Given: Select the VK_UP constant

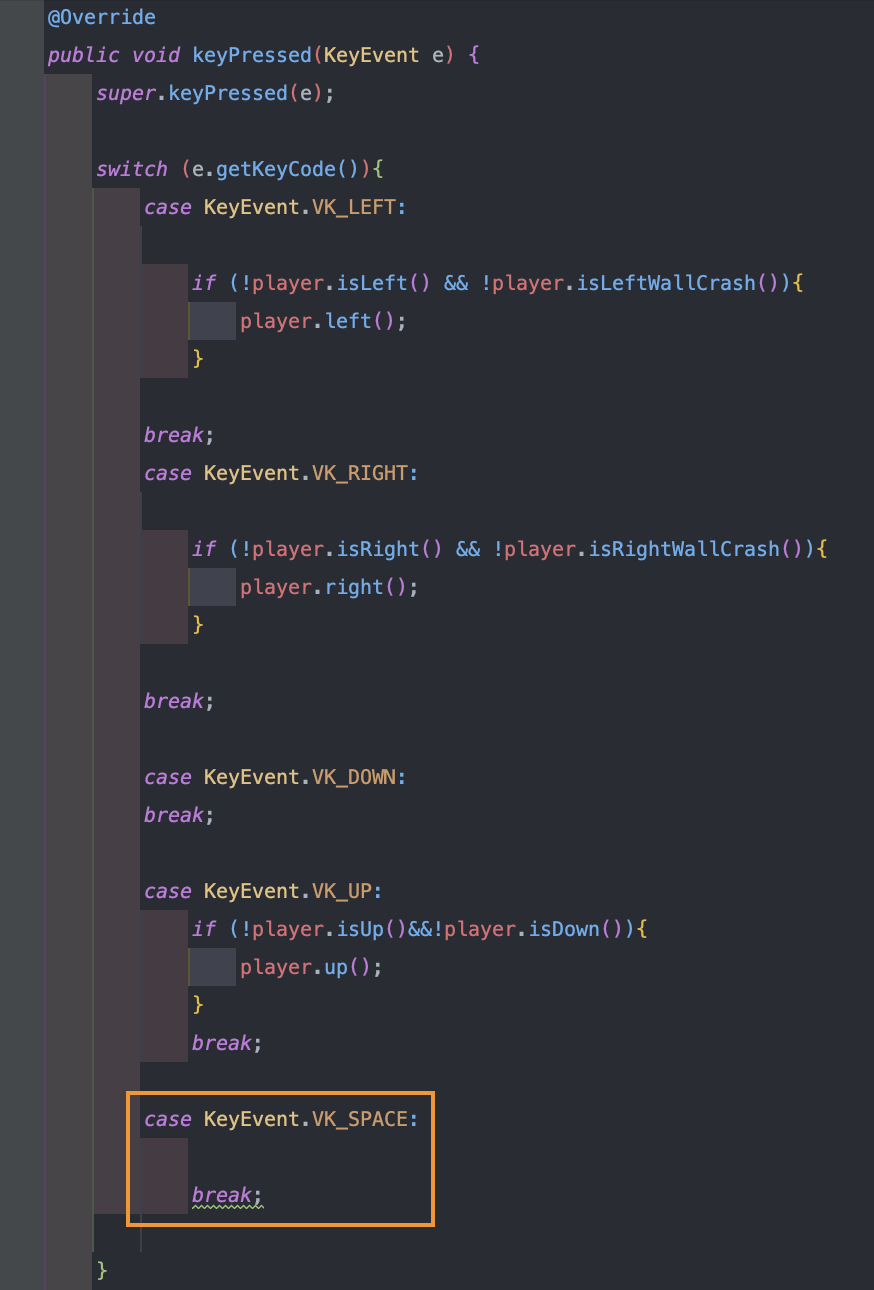Looking at the screenshot, I should point(342,891).
